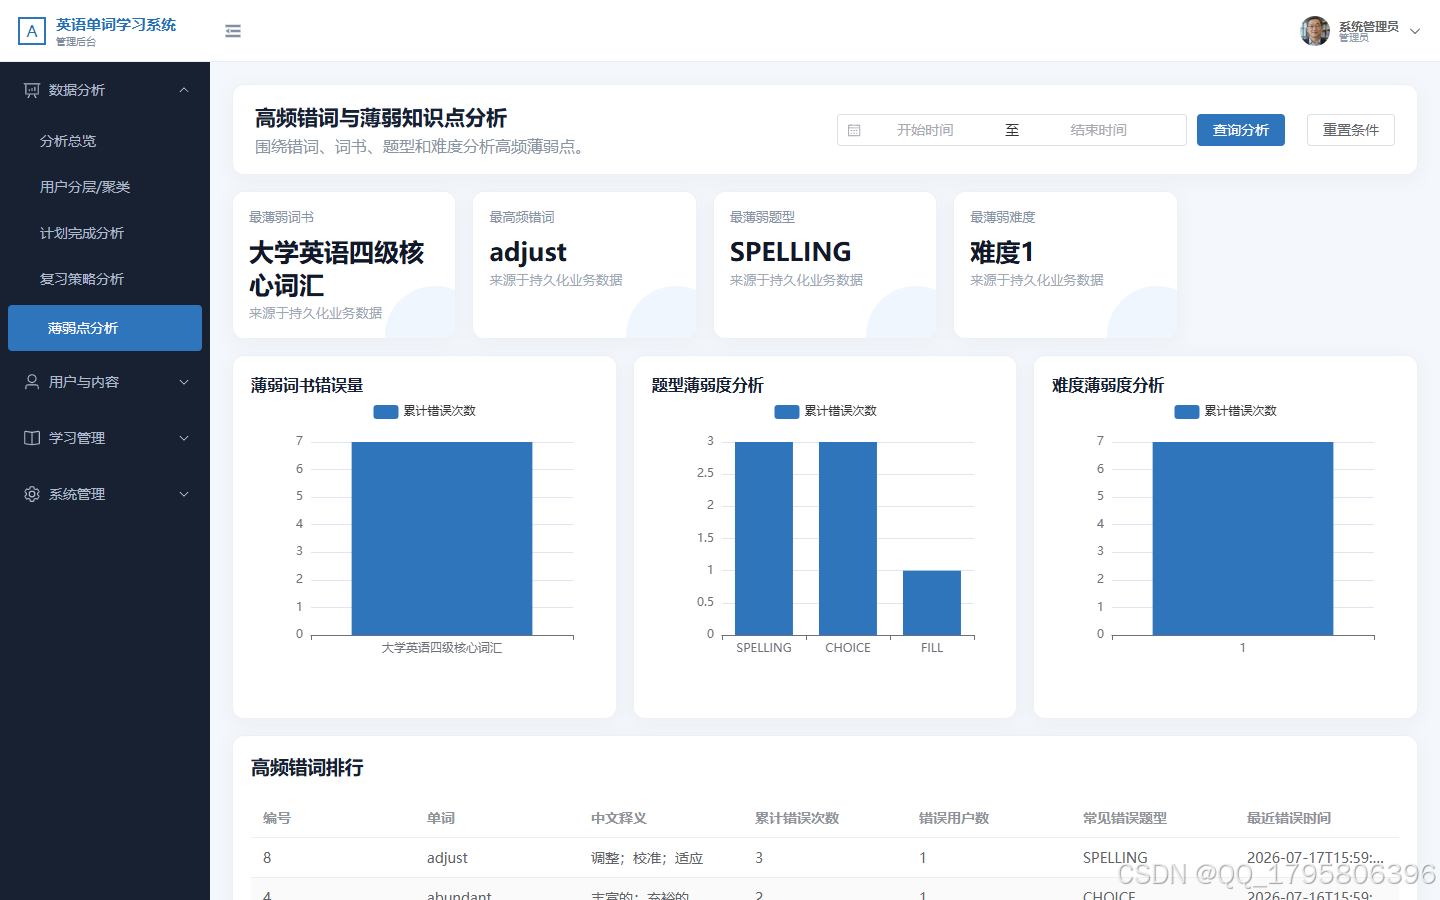Click the 调整；校准；适应 meaning cell

(647, 858)
